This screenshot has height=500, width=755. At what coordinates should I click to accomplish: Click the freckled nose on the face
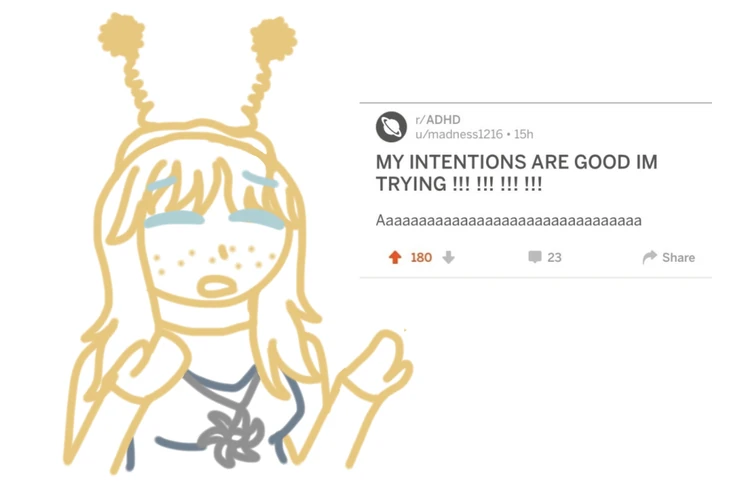[x=222, y=251]
